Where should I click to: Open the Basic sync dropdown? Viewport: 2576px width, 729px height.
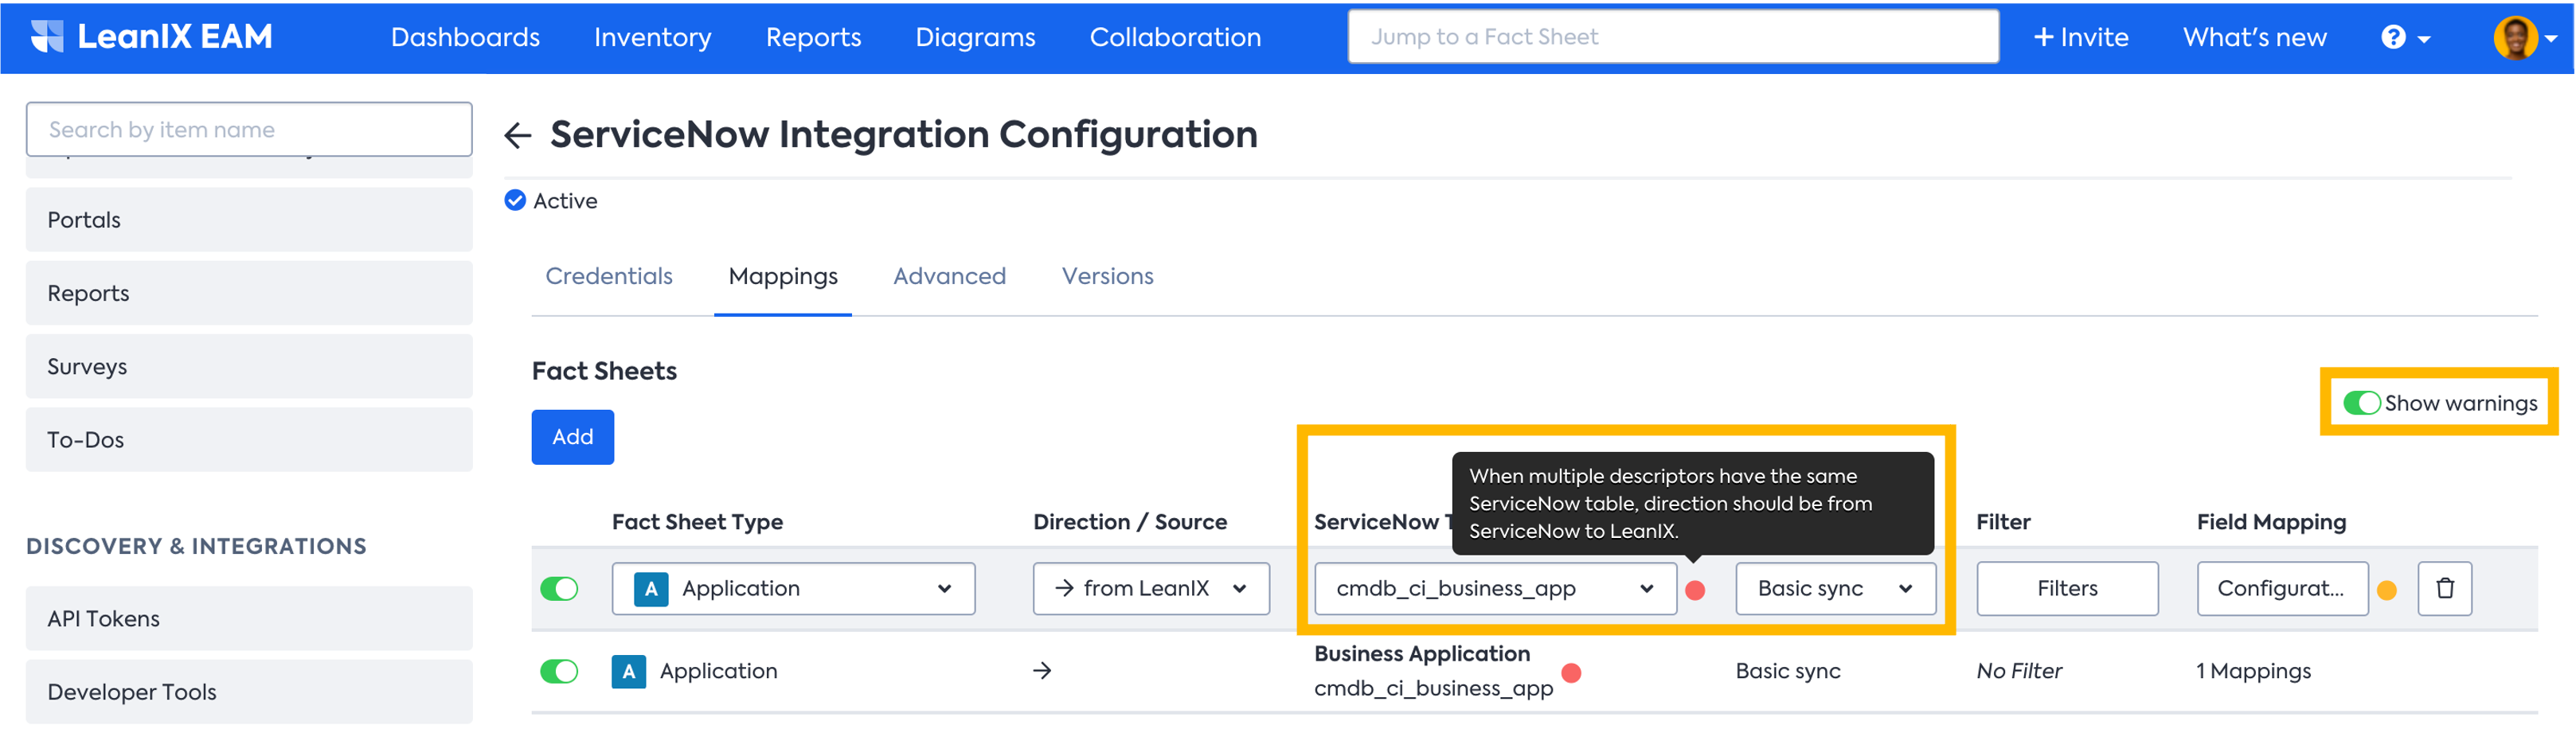[1835, 588]
